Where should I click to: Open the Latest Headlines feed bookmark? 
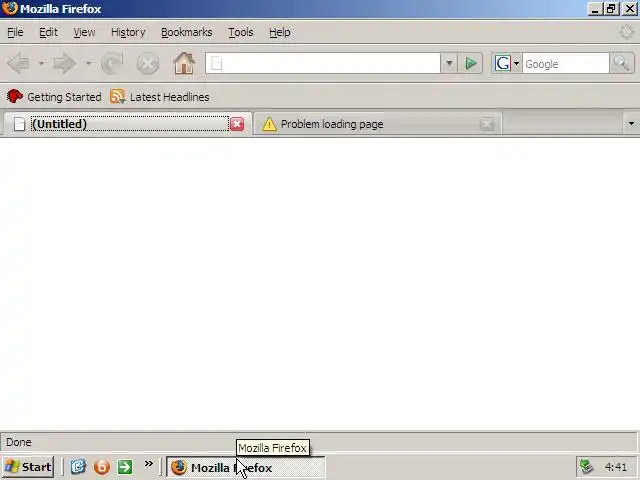point(160,97)
